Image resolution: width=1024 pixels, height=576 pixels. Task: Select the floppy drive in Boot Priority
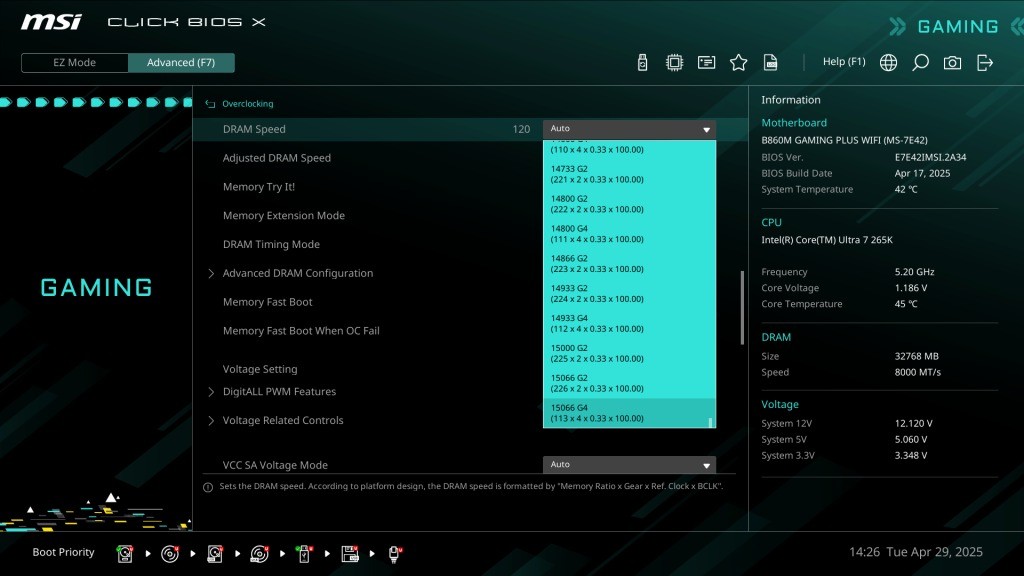click(x=350, y=553)
